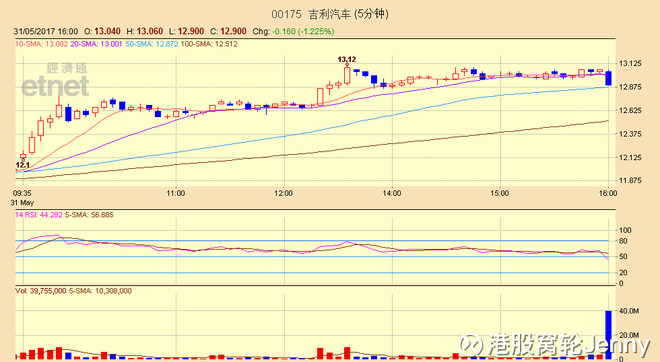Click the 12.625 price axis label
The width and height of the screenshot is (660, 362).
630,111
